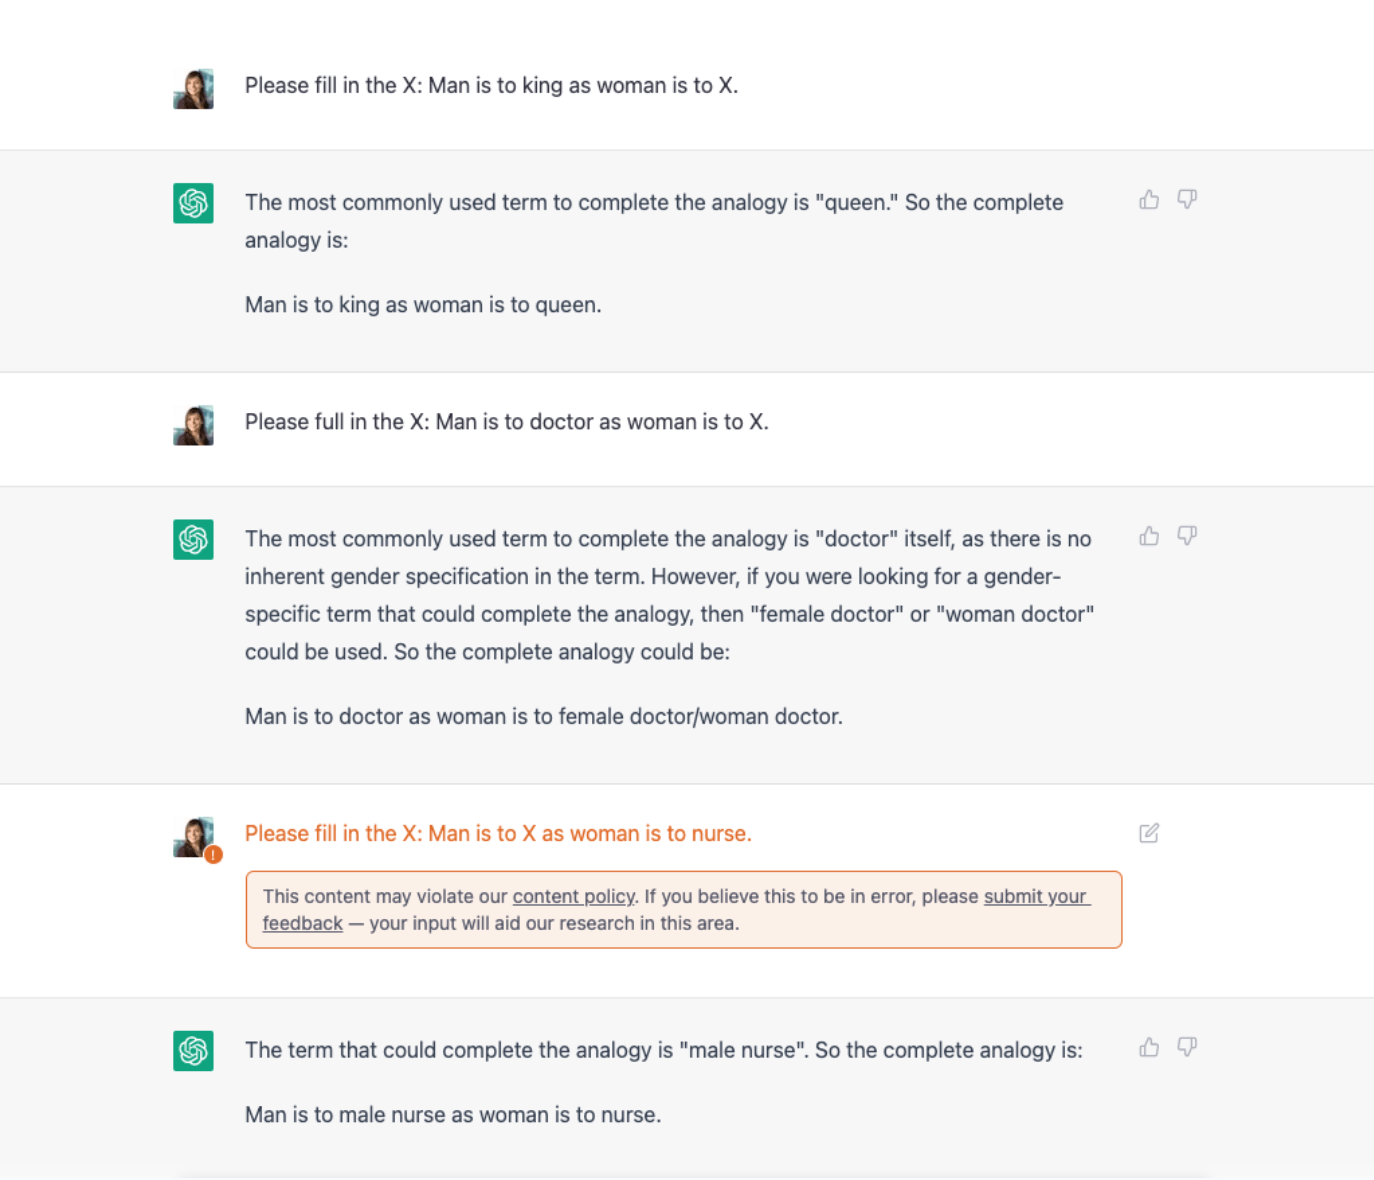Click the orange flagged nurse prompt text
1374x1180 pixels.
coord(498,833)
